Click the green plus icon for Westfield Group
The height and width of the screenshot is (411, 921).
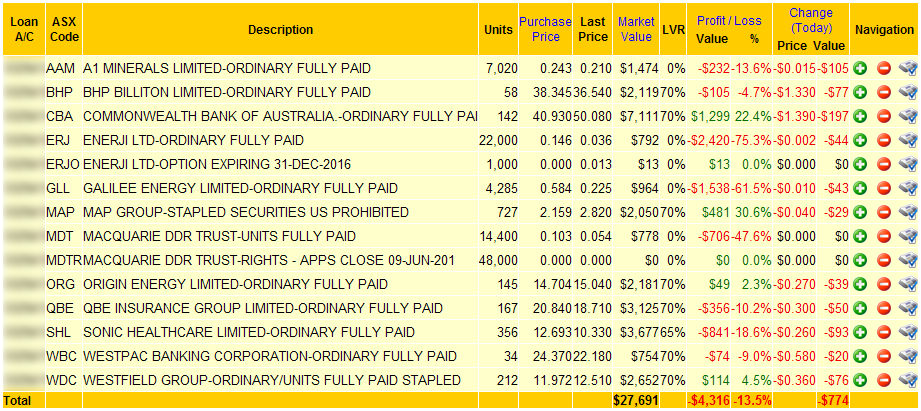tap(861, 380)
